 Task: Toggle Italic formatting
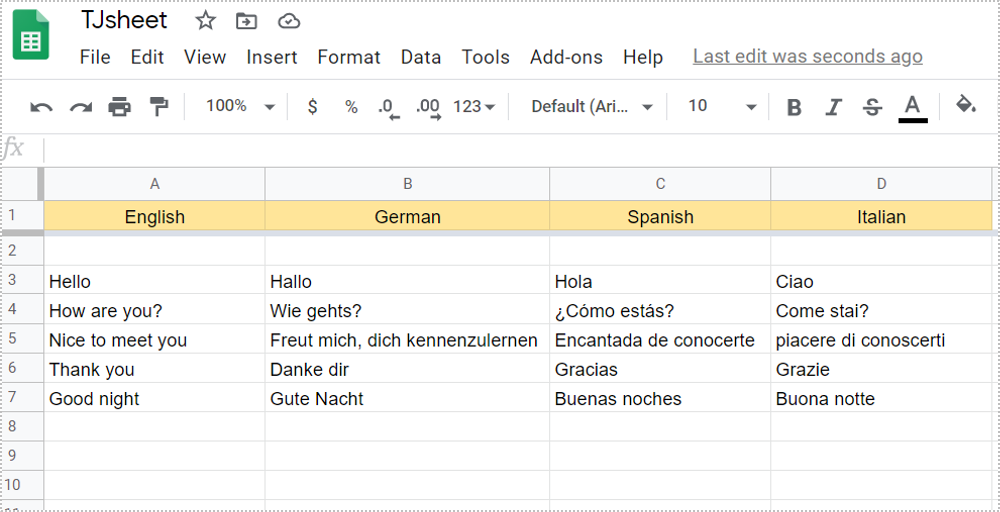pos(833,107)
